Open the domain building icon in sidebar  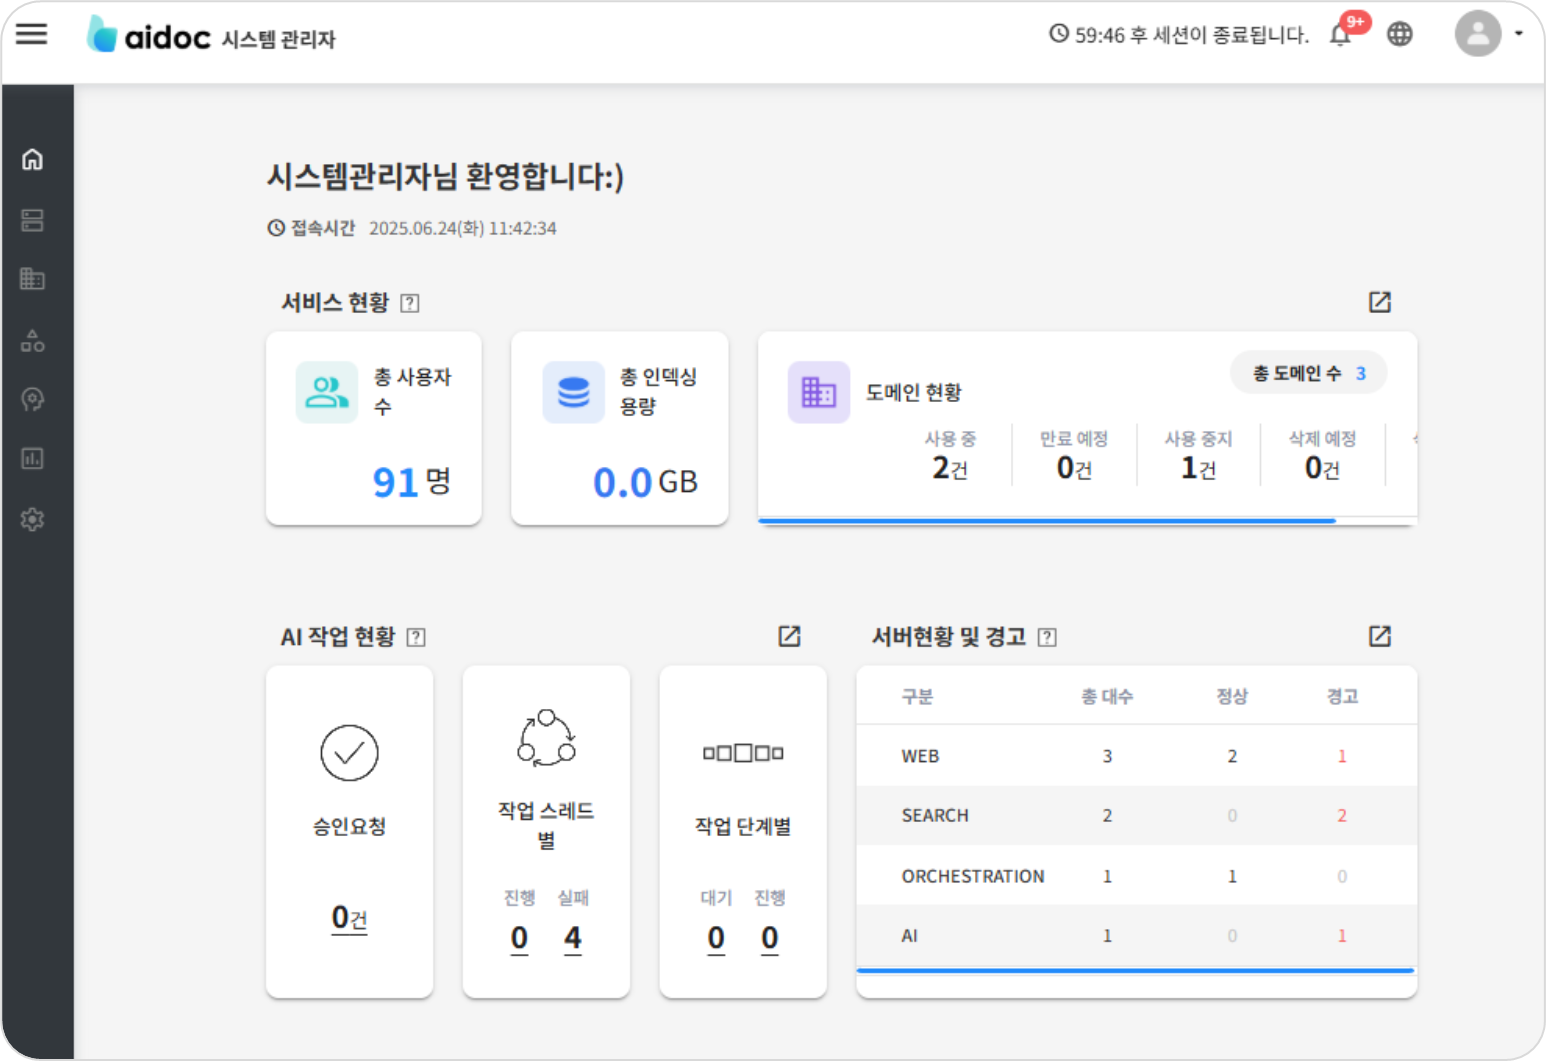tap(33, 279)
